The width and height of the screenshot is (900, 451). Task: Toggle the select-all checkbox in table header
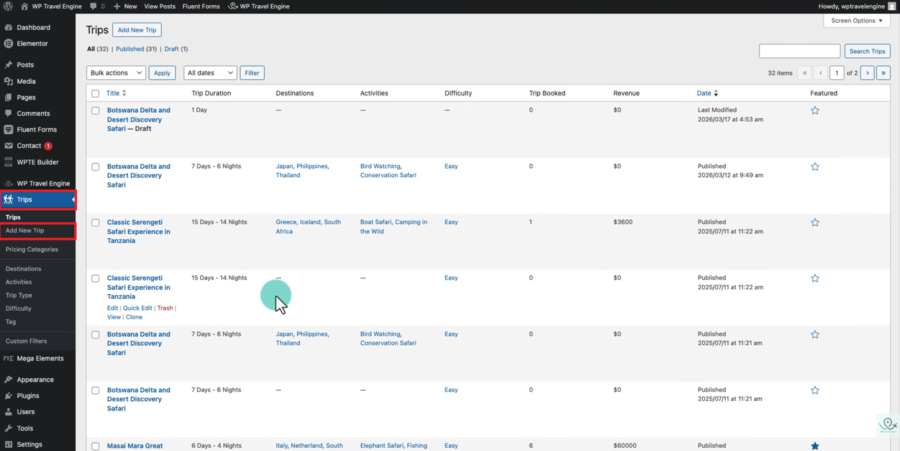[95, 93]
